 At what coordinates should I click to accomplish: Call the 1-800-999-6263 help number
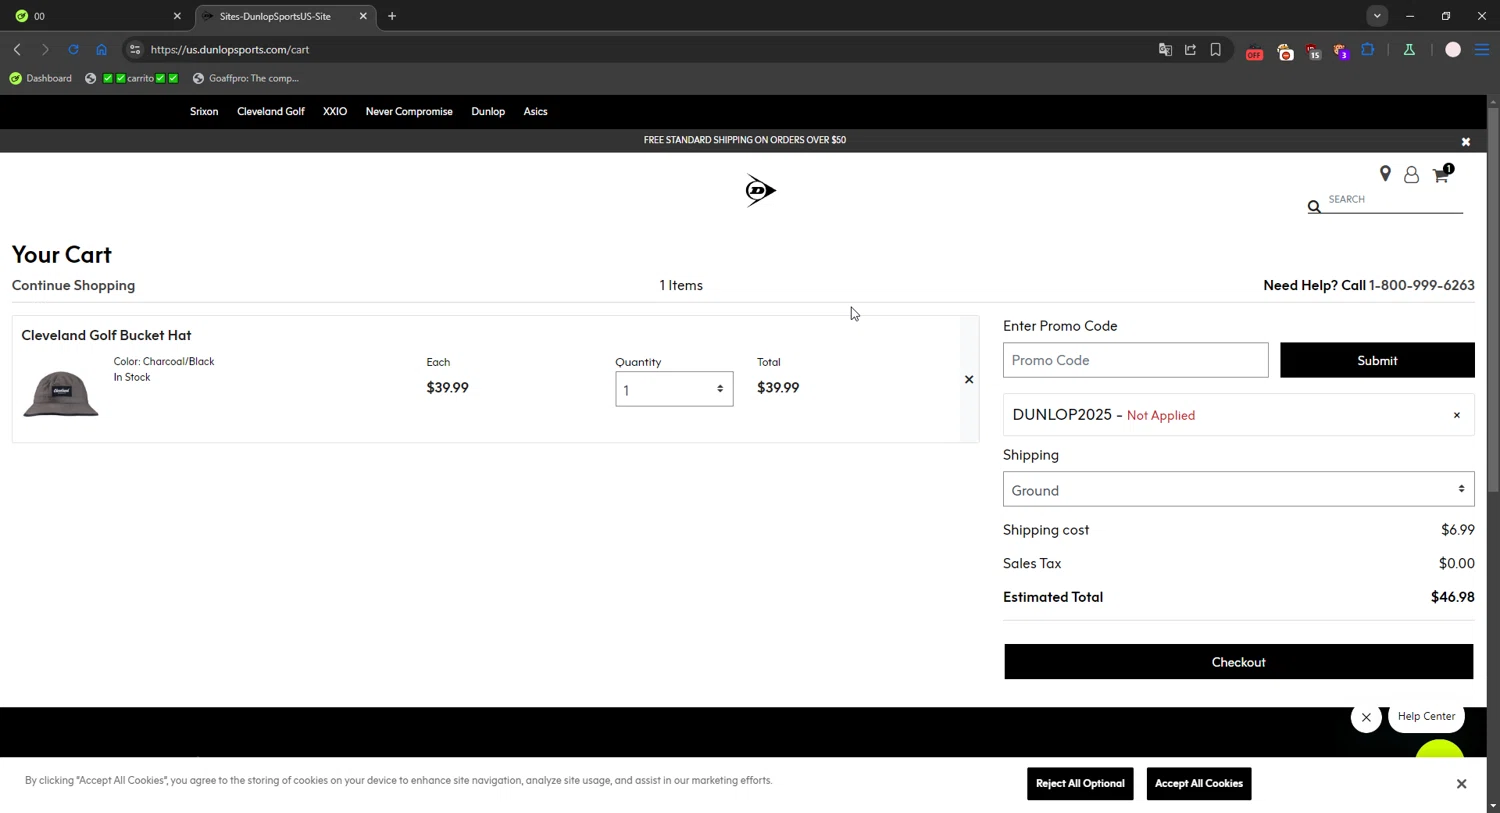tap(1421, 285)
